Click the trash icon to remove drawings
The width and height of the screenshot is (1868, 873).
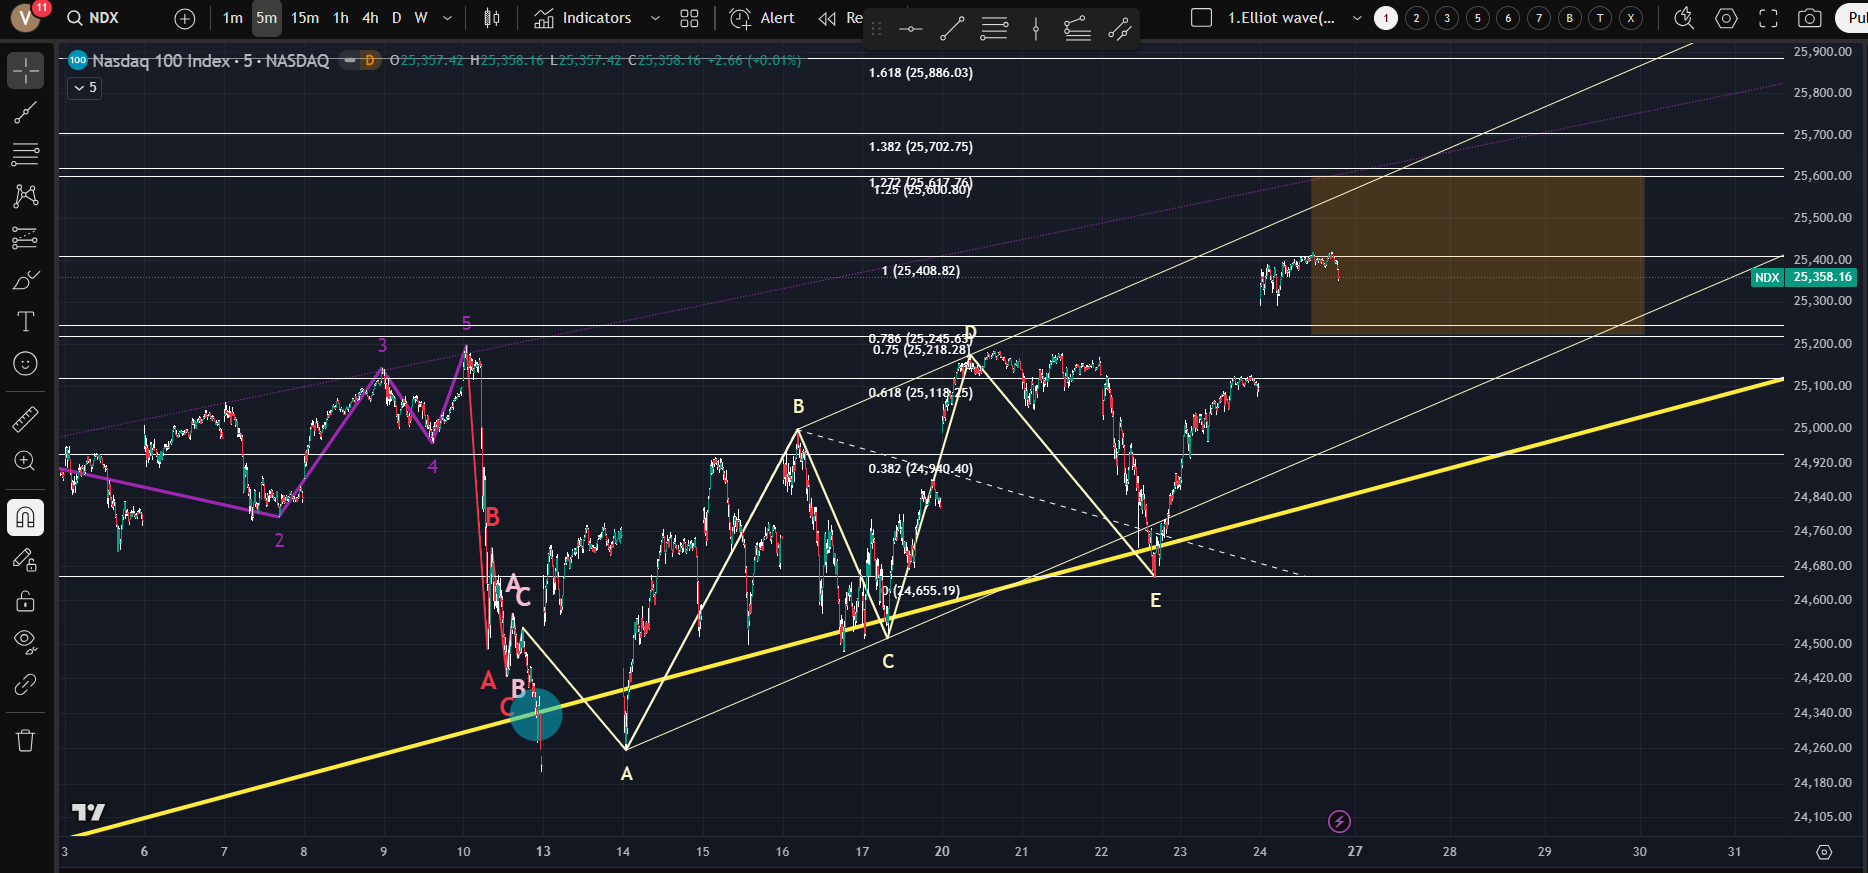tap(25, 740)
